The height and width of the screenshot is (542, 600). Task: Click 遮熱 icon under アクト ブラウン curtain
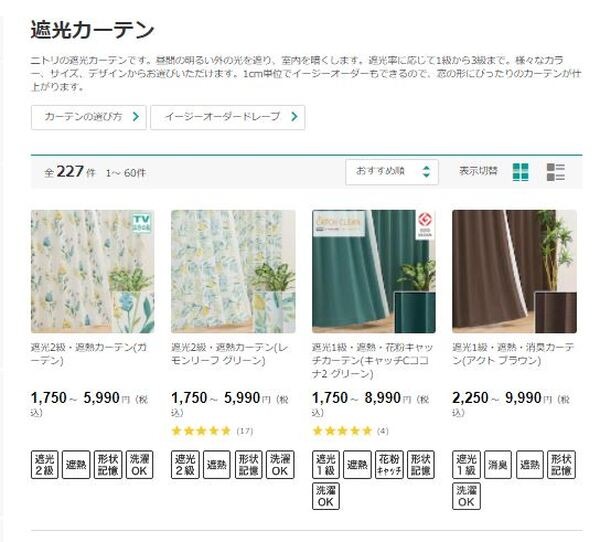(530, 465)
